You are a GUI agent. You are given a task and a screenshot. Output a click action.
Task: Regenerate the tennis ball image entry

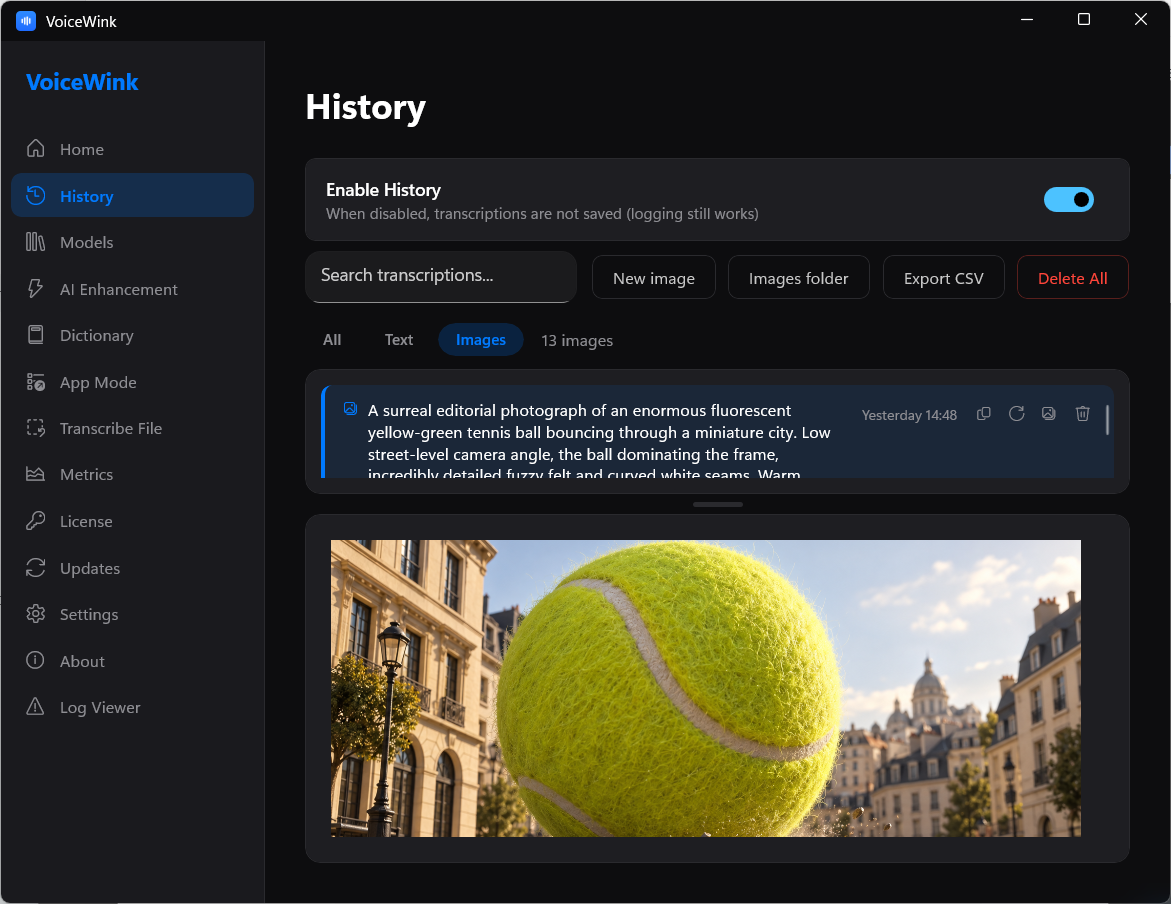(x=1016, y=414)
